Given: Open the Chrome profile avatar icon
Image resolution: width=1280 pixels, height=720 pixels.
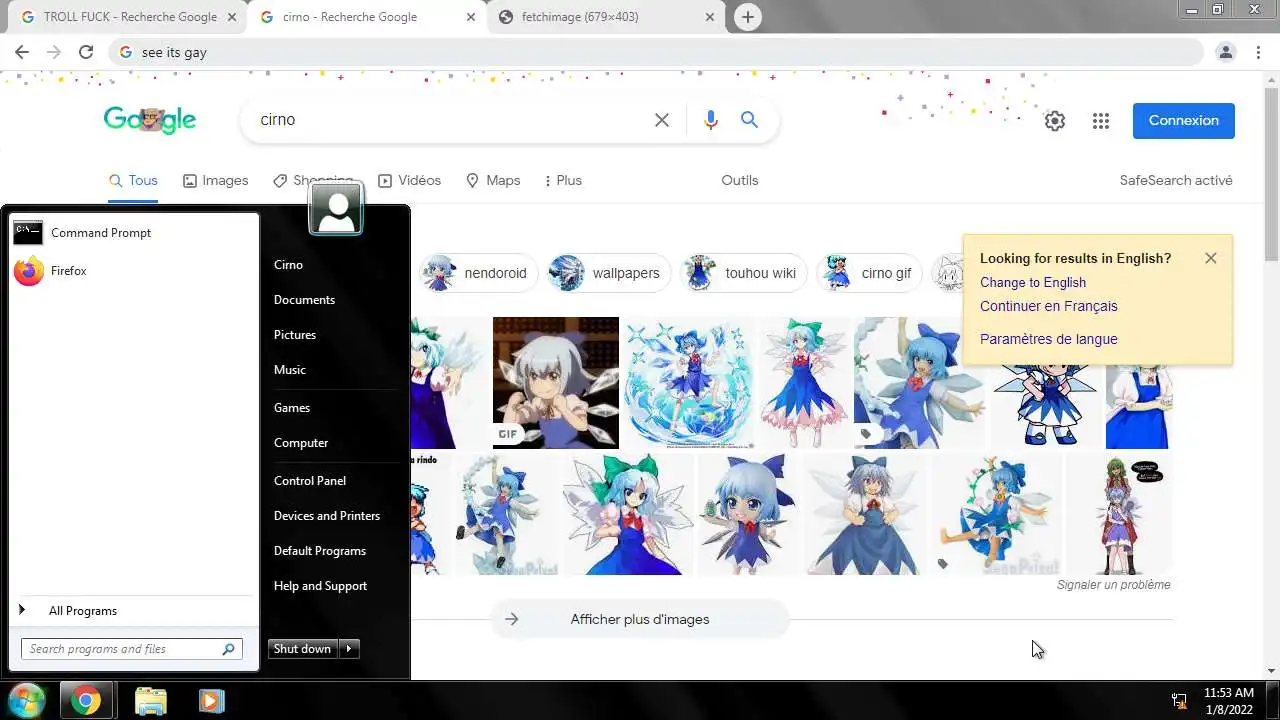Looking at the screenshot, I should 1225,52.
